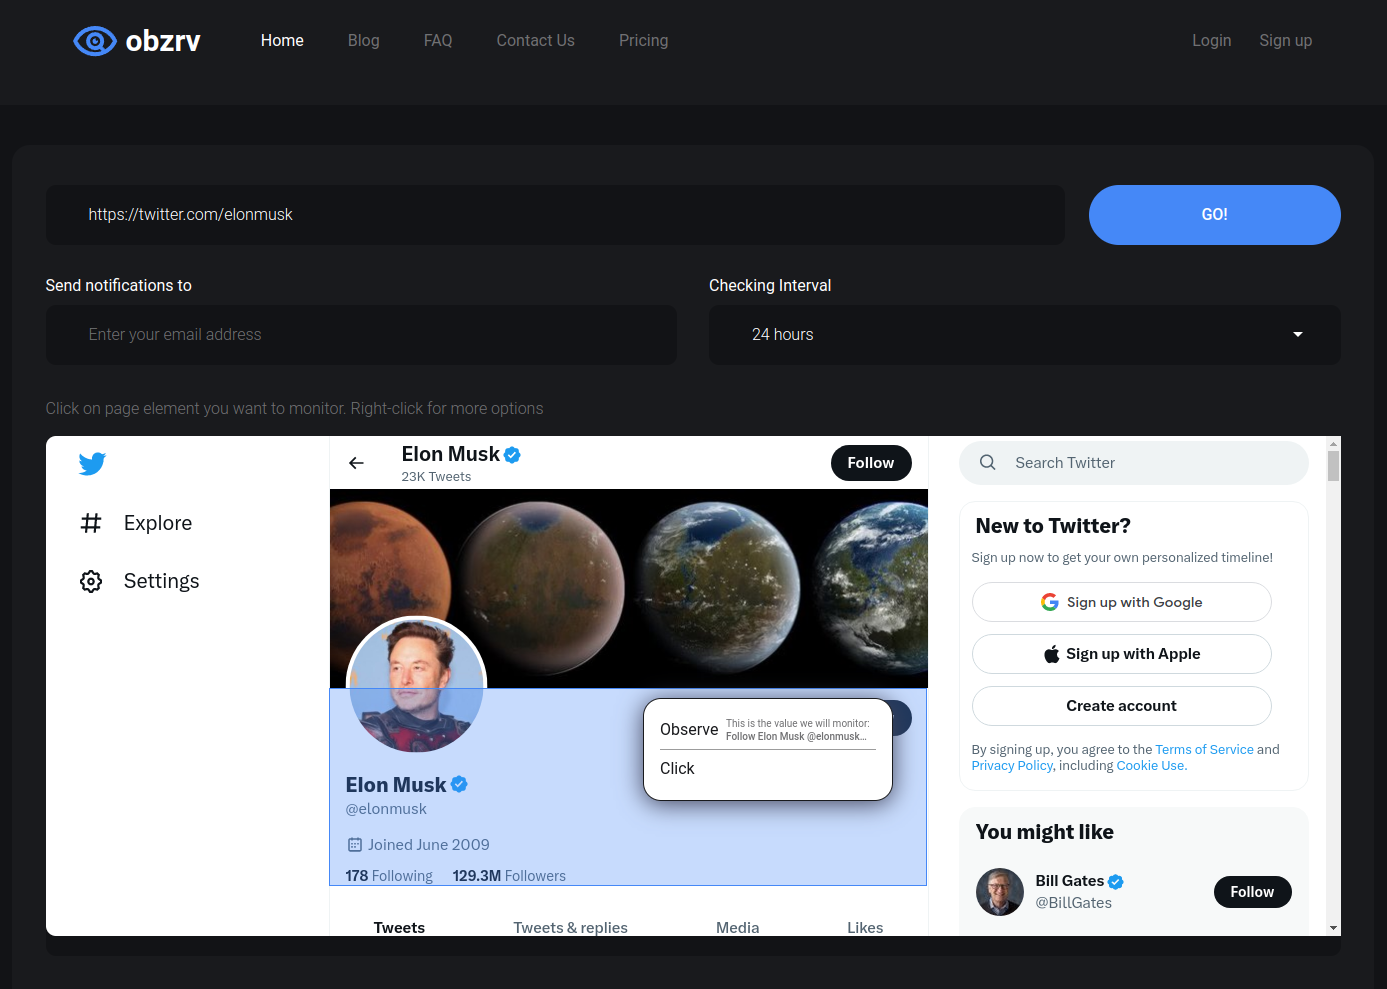Click Bill Gates avatar
This screenshot has height=989, width=1387.
point(1000,892)
